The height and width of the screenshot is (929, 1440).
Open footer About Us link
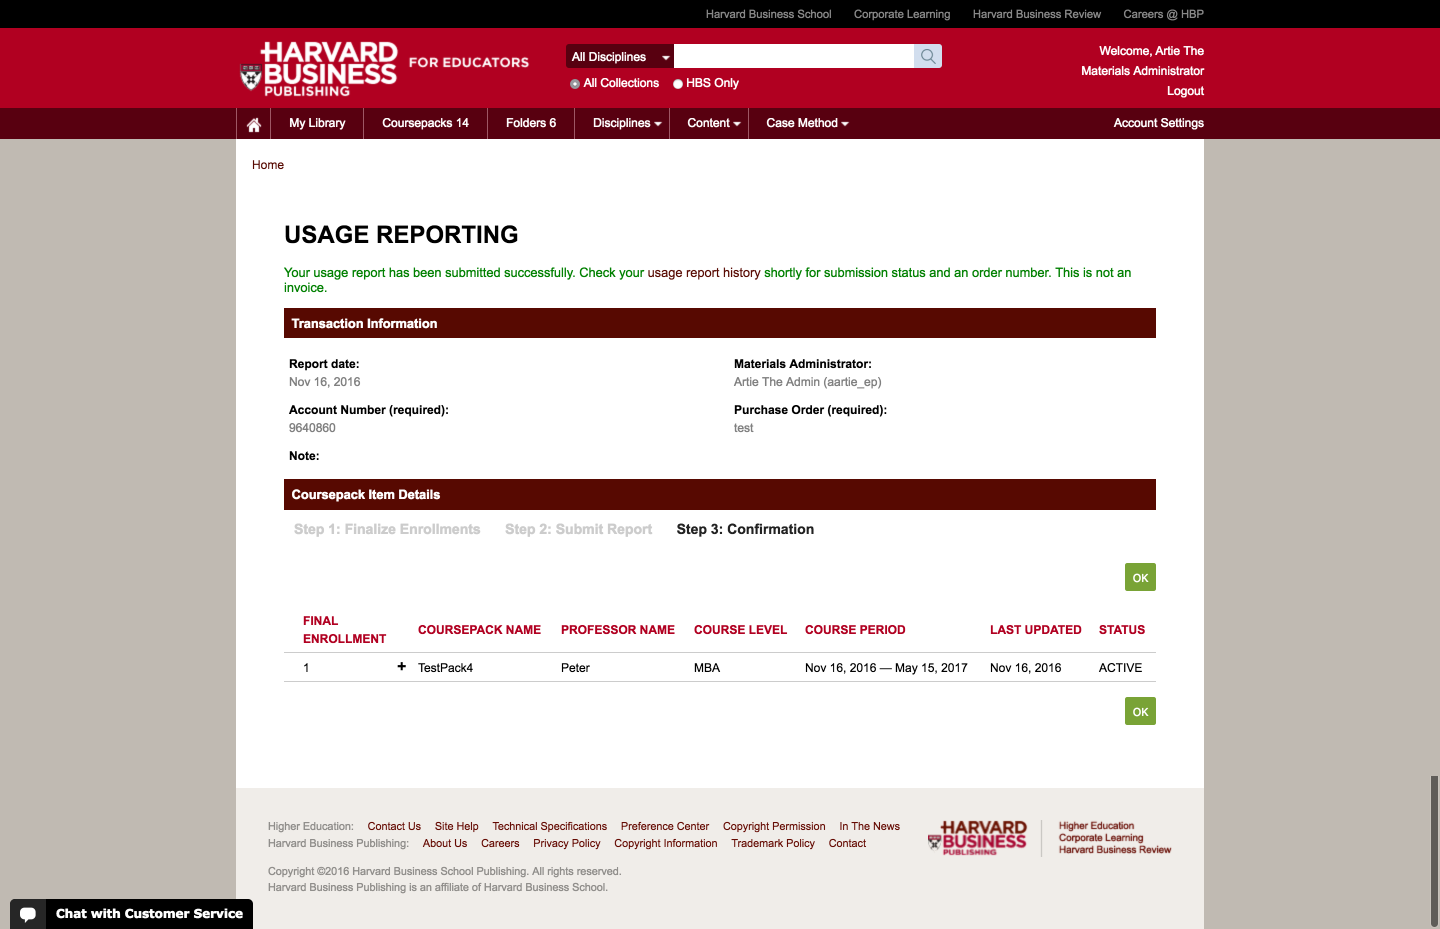click(x=444, y=843)
